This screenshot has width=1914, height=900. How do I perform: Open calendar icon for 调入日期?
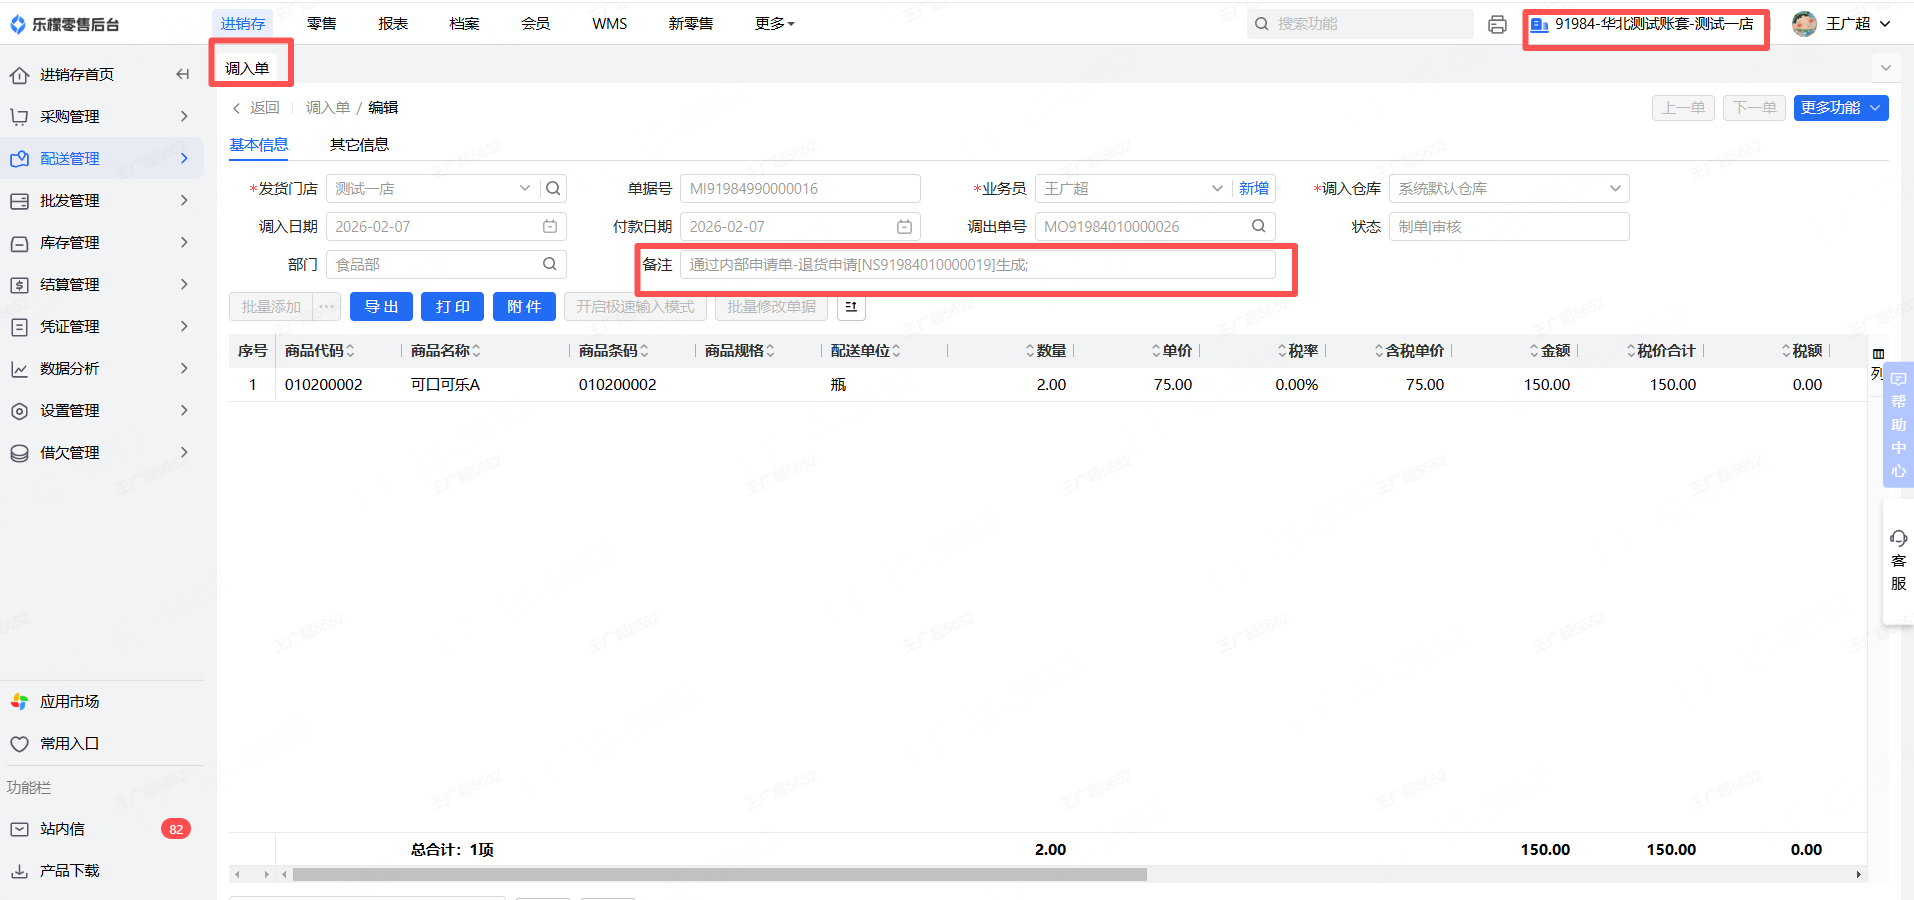550,227
